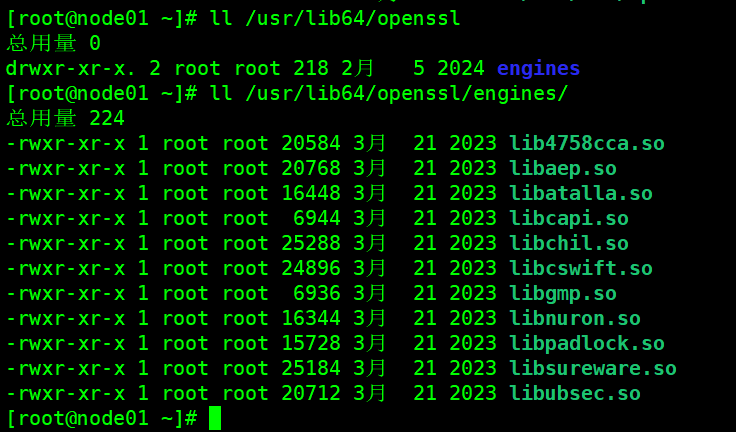Click file size 16448
Screen dimensions: 736x432
pyautogui.click(x=311, y=193)
